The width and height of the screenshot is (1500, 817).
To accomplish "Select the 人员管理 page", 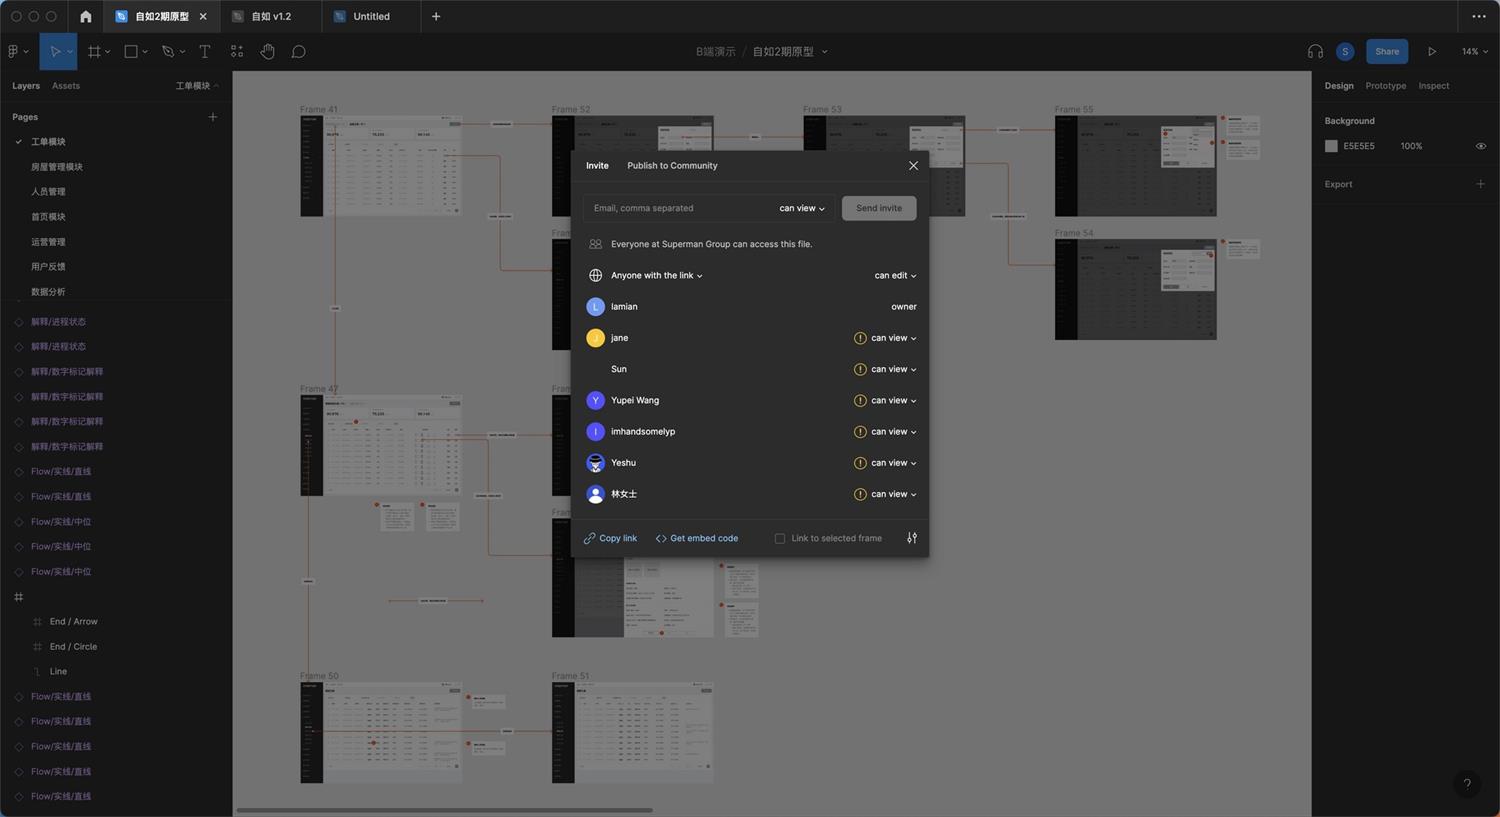I will tap(48, 192).
